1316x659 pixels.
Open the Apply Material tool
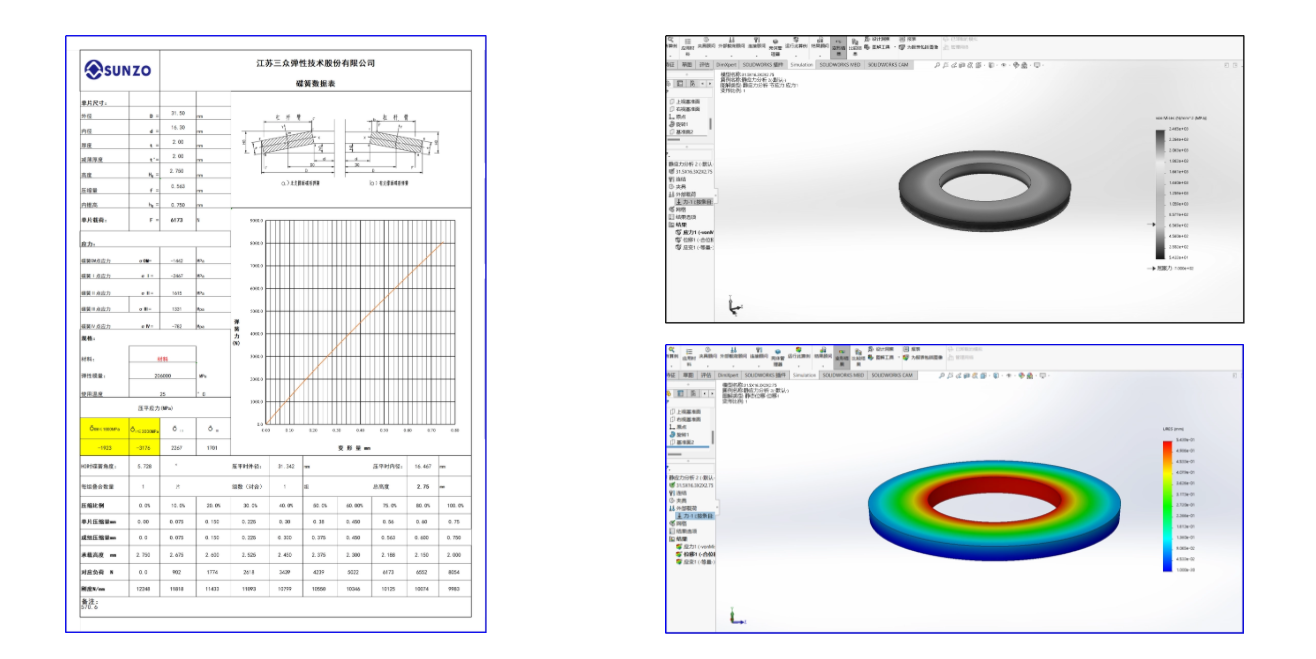(688, 44)
